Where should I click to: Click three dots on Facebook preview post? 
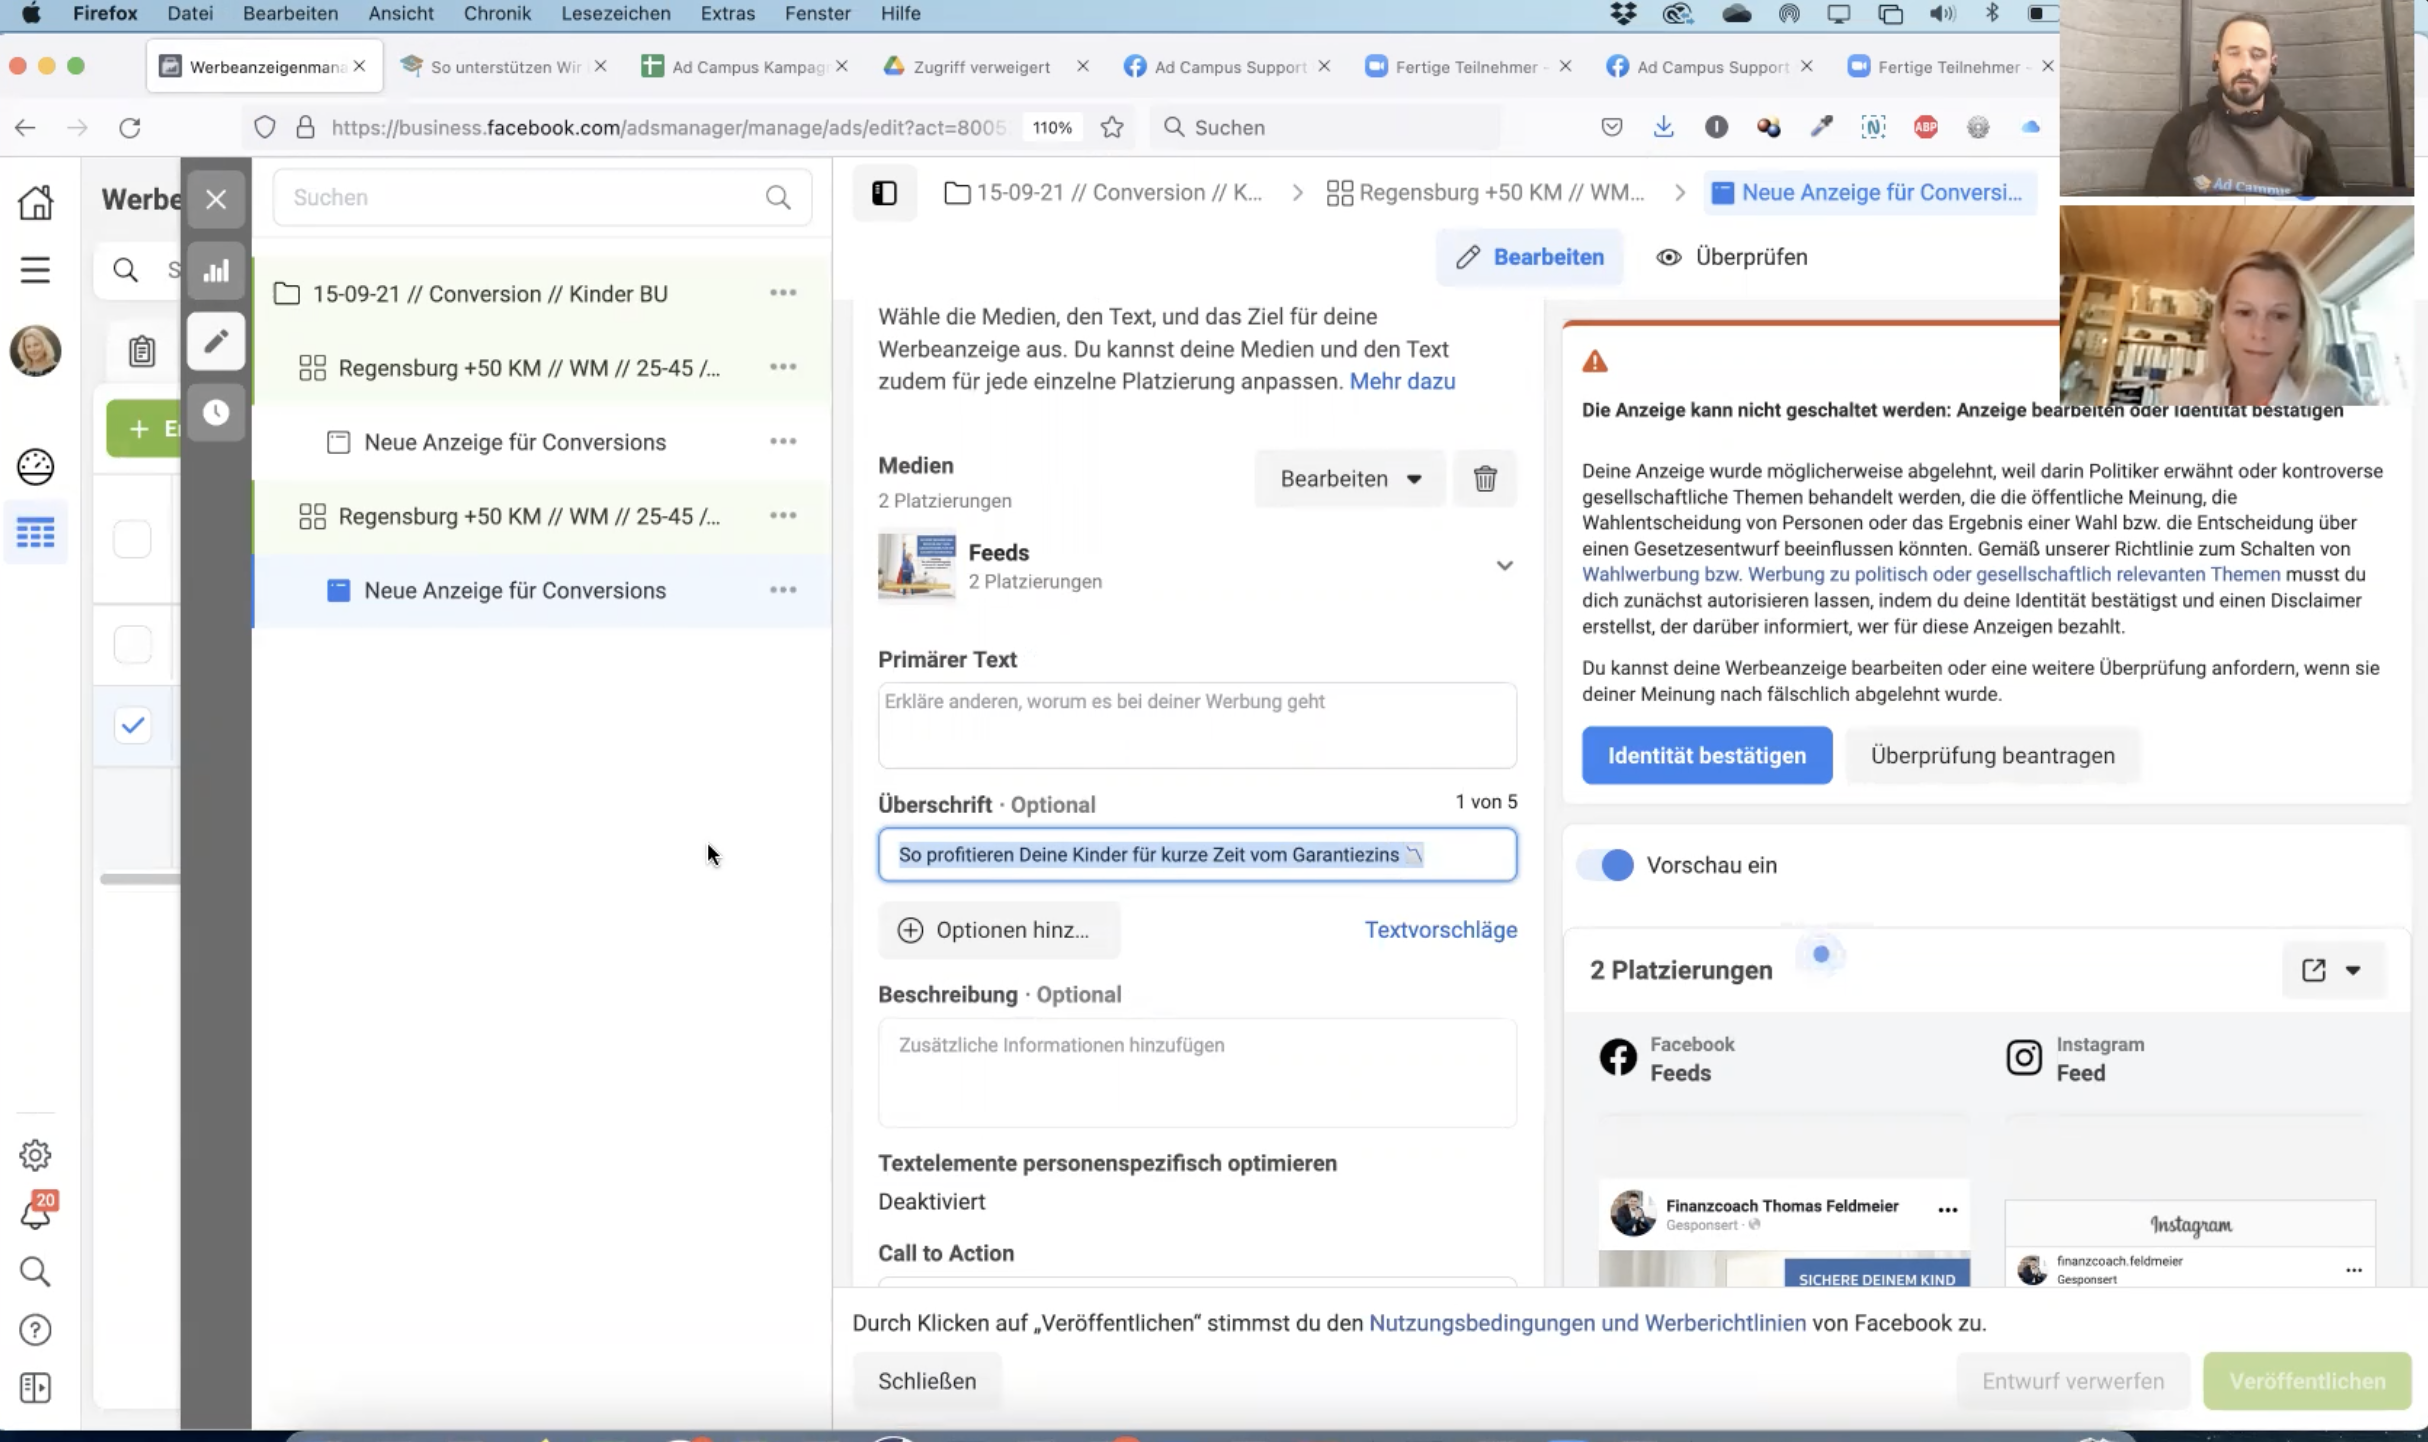point(1948,1210)
